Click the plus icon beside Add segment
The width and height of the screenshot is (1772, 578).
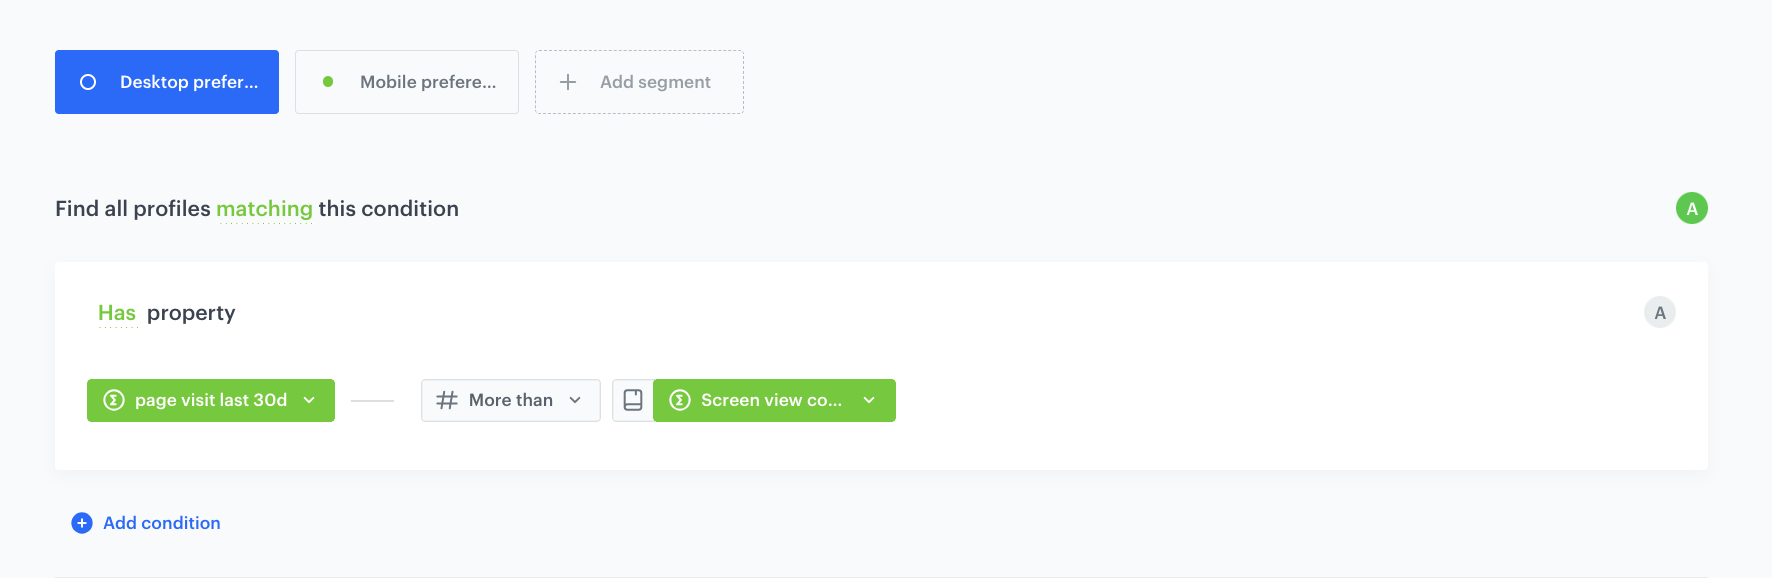coord(568,82)
